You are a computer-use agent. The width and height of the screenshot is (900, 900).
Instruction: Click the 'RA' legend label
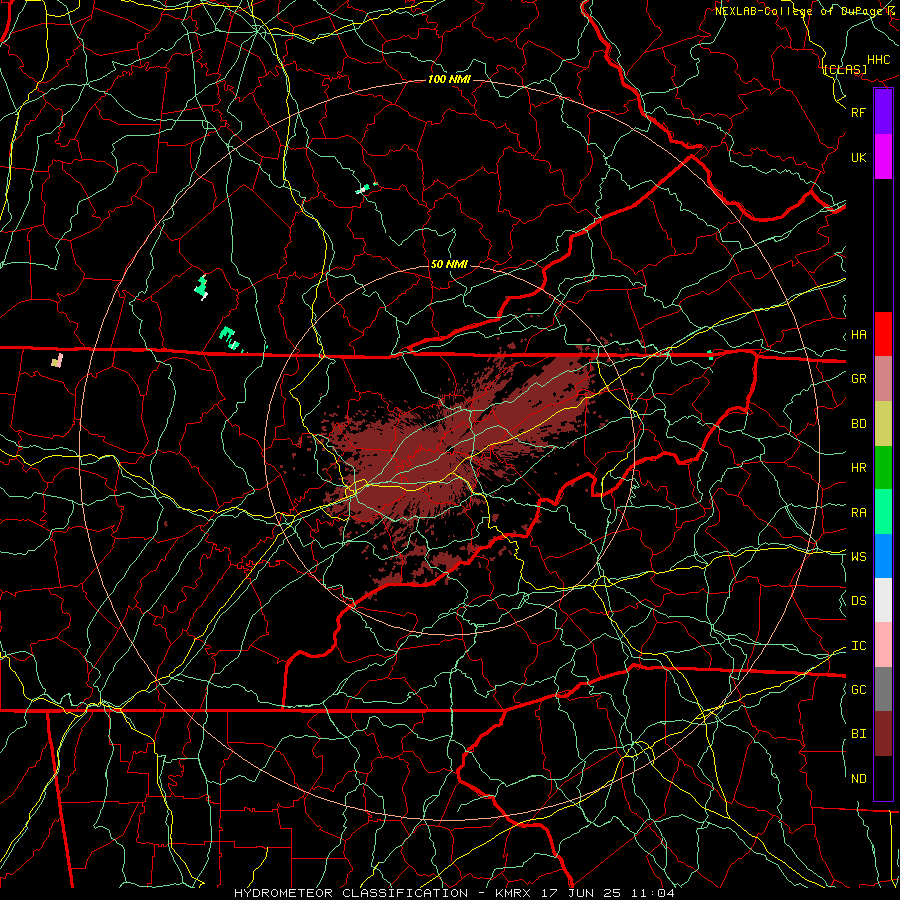coord(858,513)
